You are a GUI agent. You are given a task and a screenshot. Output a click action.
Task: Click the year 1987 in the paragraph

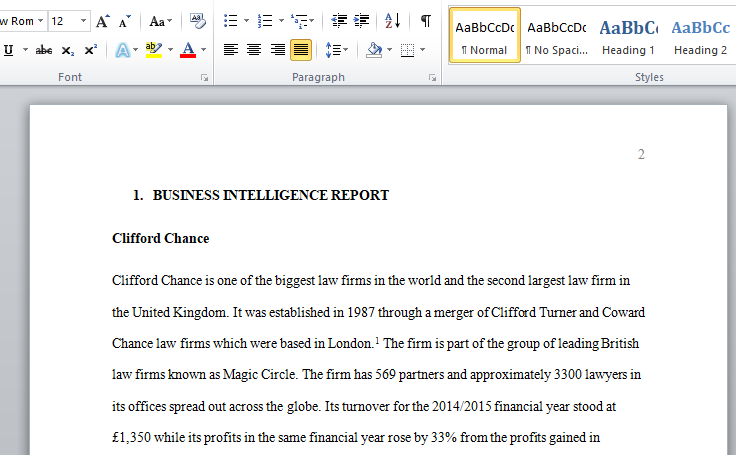(360, 312)
